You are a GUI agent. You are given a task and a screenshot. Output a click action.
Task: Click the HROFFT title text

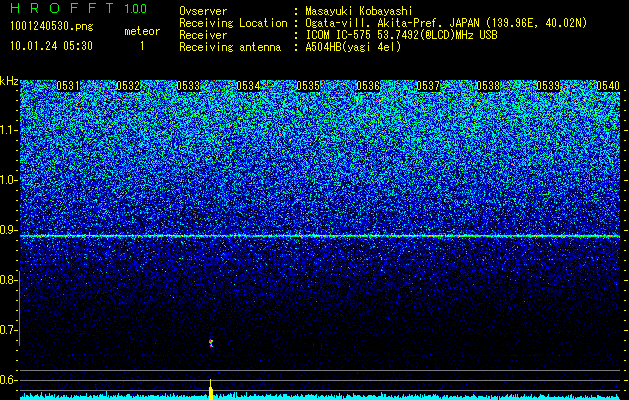coord(62,8)
